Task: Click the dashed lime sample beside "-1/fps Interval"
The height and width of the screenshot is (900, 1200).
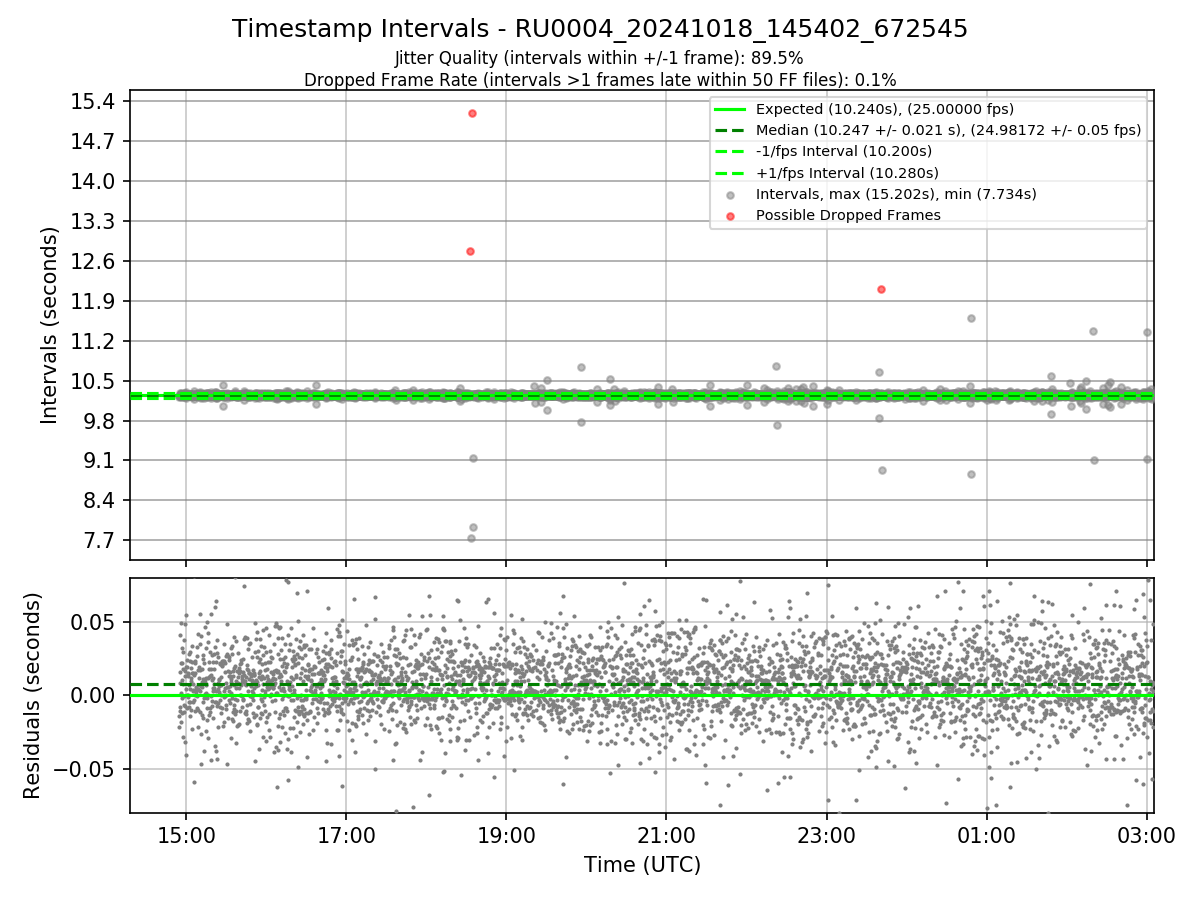Action: (731, 151)
